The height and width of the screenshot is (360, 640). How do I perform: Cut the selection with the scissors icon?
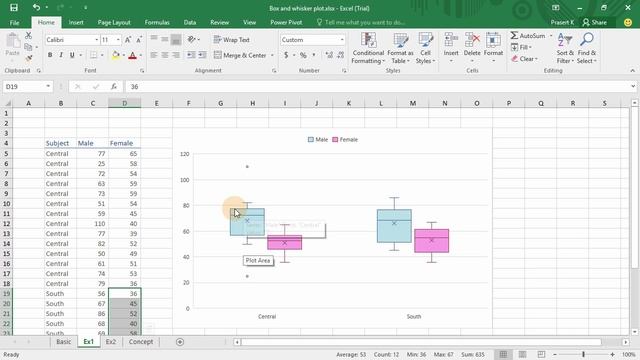[28, 36]
